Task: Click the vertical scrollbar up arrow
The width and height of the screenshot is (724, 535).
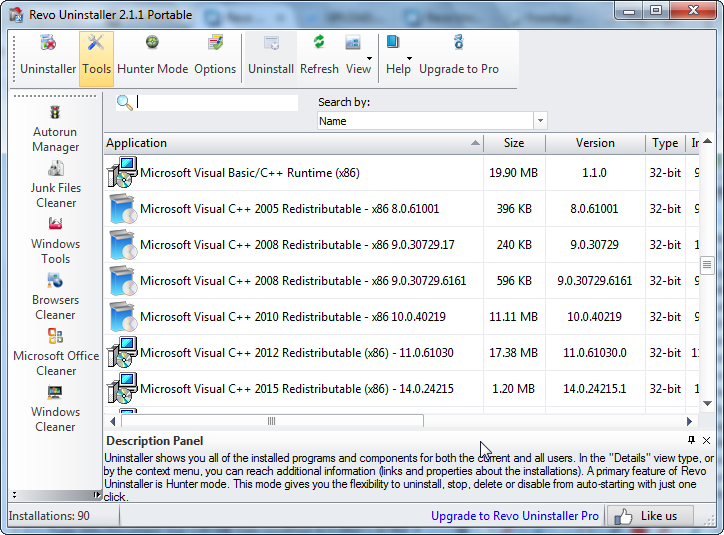Action: pos(707,141)
